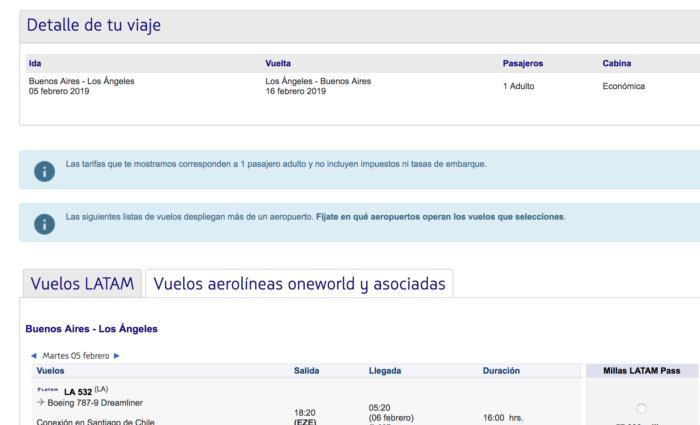
Task: Go to previous day using left arrow
Action: point(33,355)
